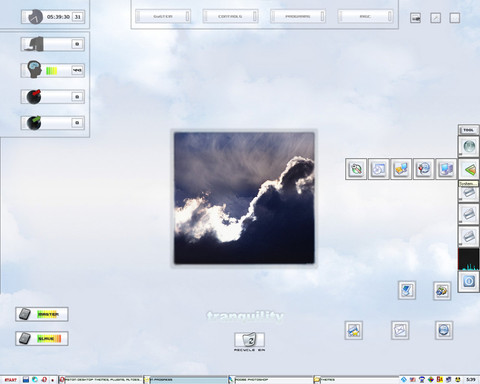Click the Start button
Screen dimensions: 480x384
click(11, 380)
